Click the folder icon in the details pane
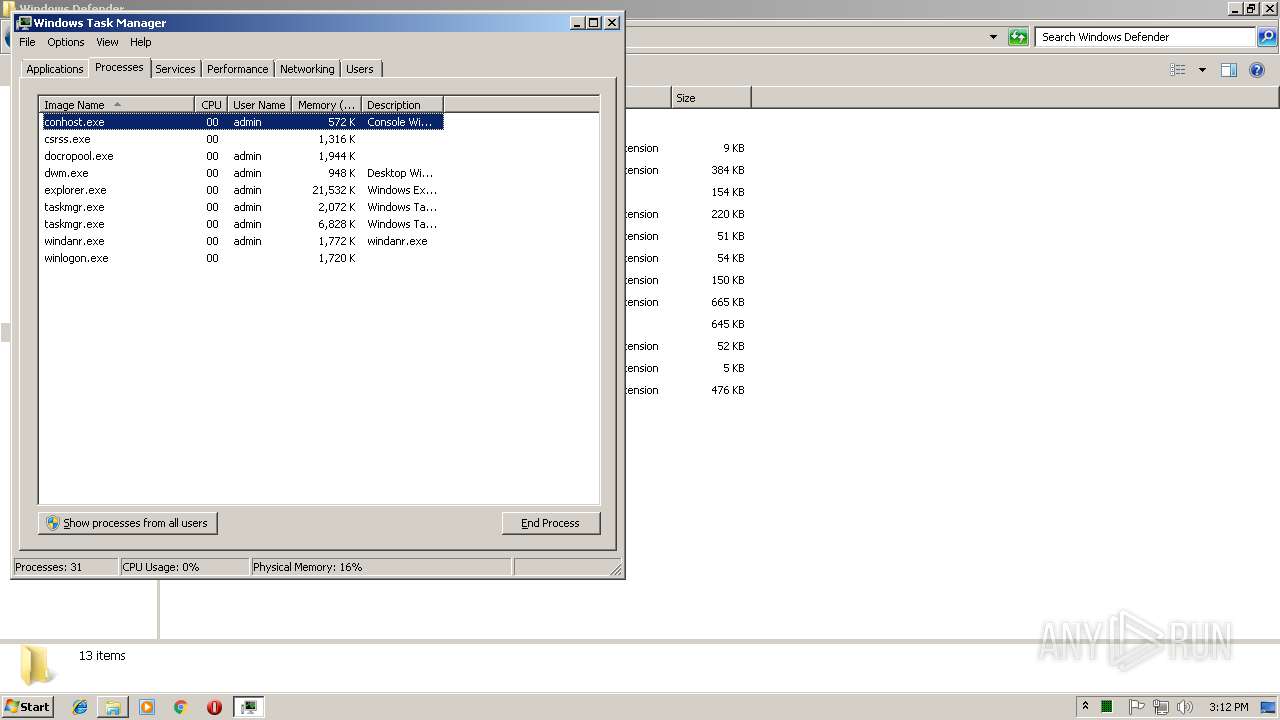The width and height of the screenshot is (1280, 720). 37,665
